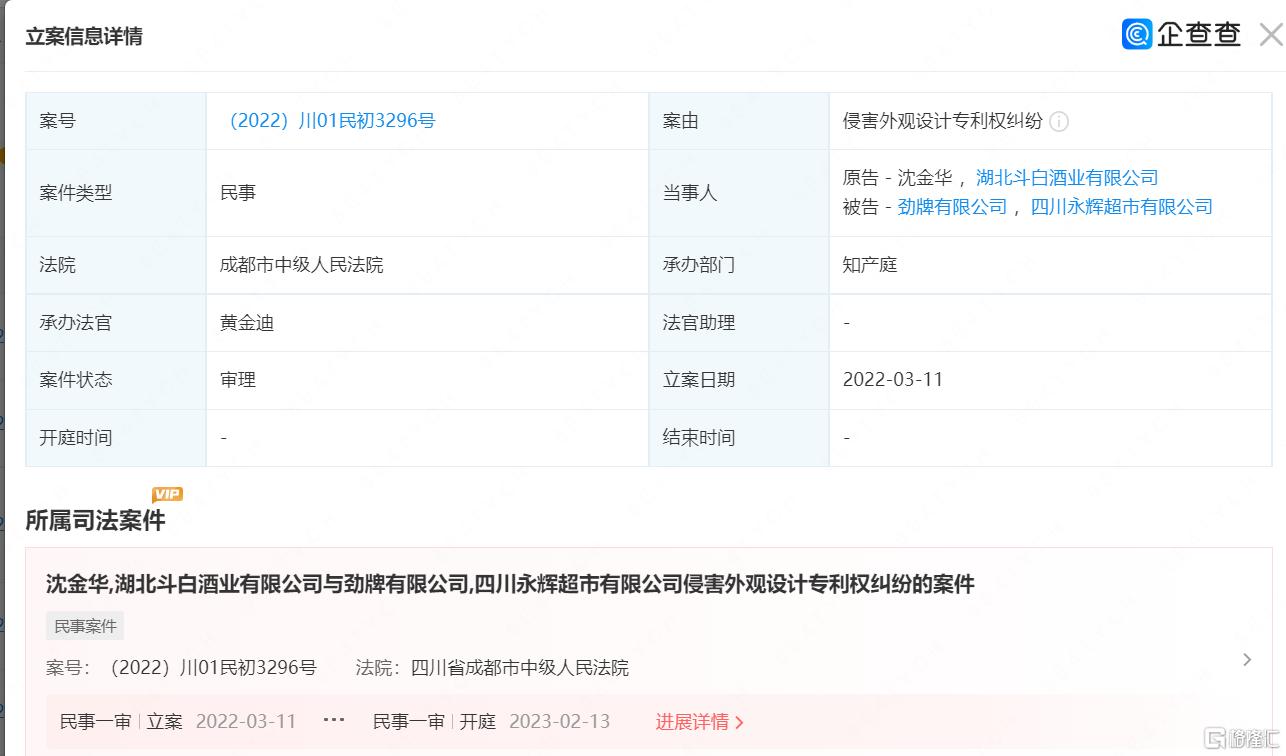Select the 立案日期 label cell

click(739, 380)
